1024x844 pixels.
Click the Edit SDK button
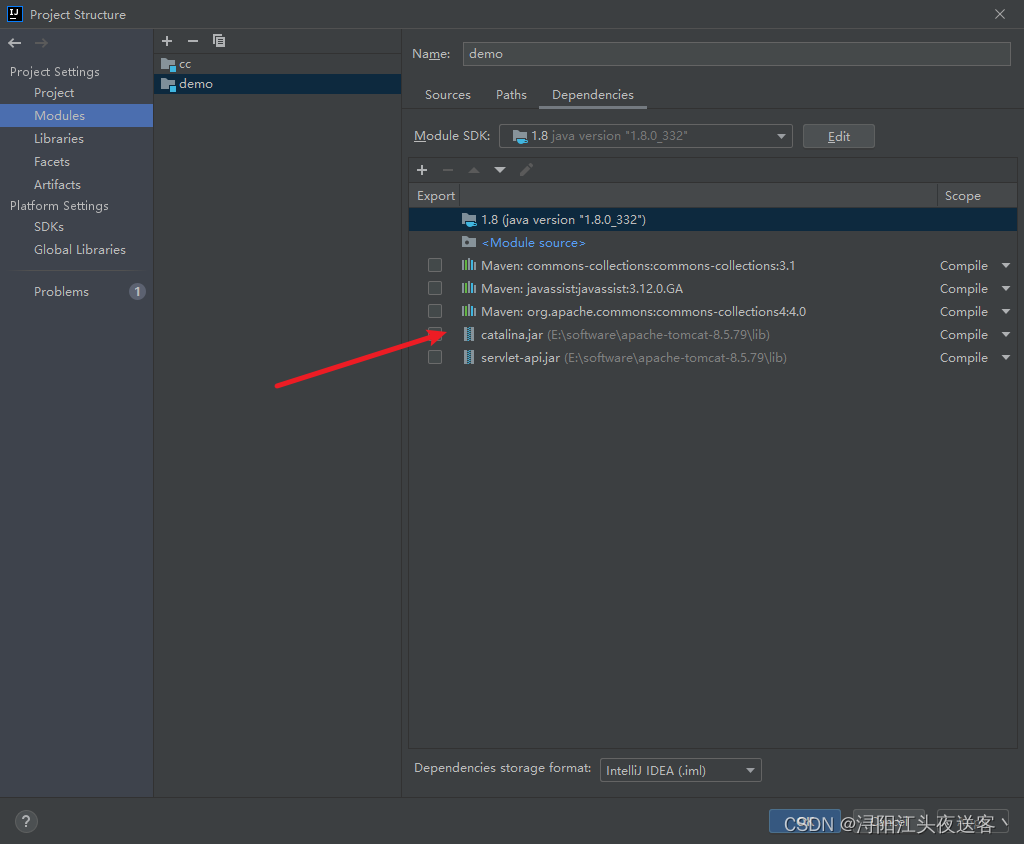point(838,136)
